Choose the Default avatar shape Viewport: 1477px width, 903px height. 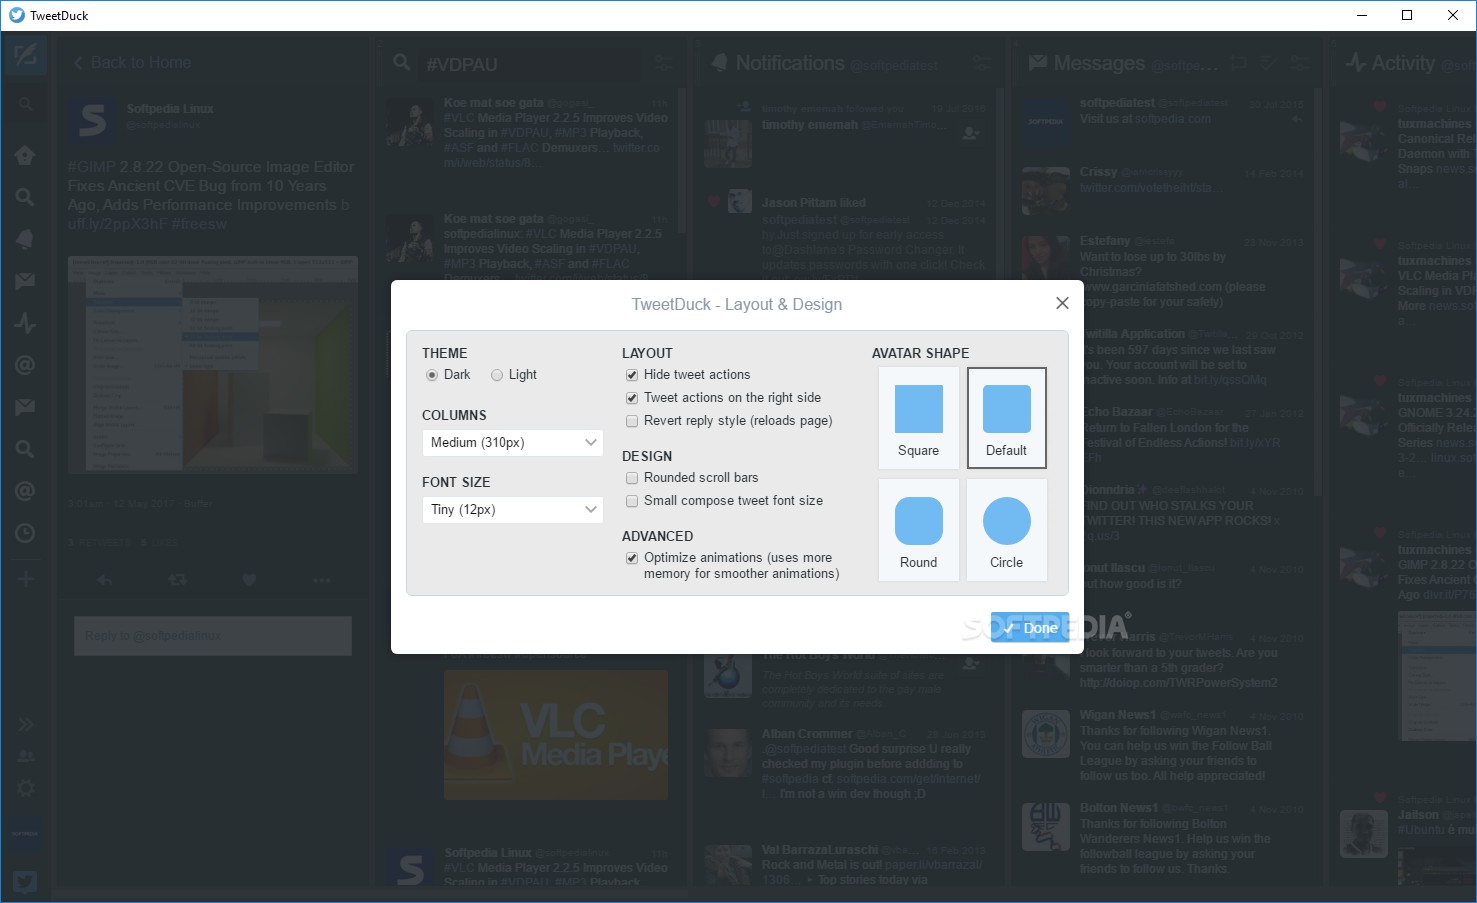tap(1007, 418)
